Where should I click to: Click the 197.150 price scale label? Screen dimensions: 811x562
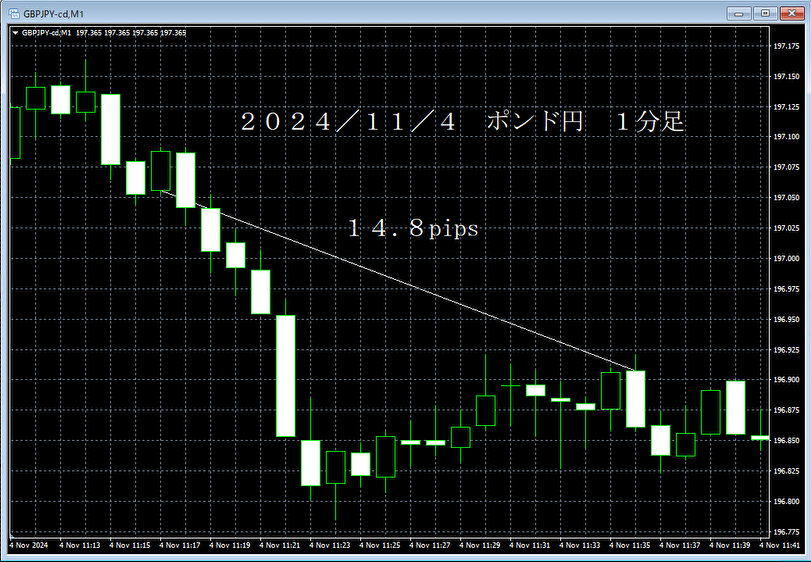pos(786,77)
